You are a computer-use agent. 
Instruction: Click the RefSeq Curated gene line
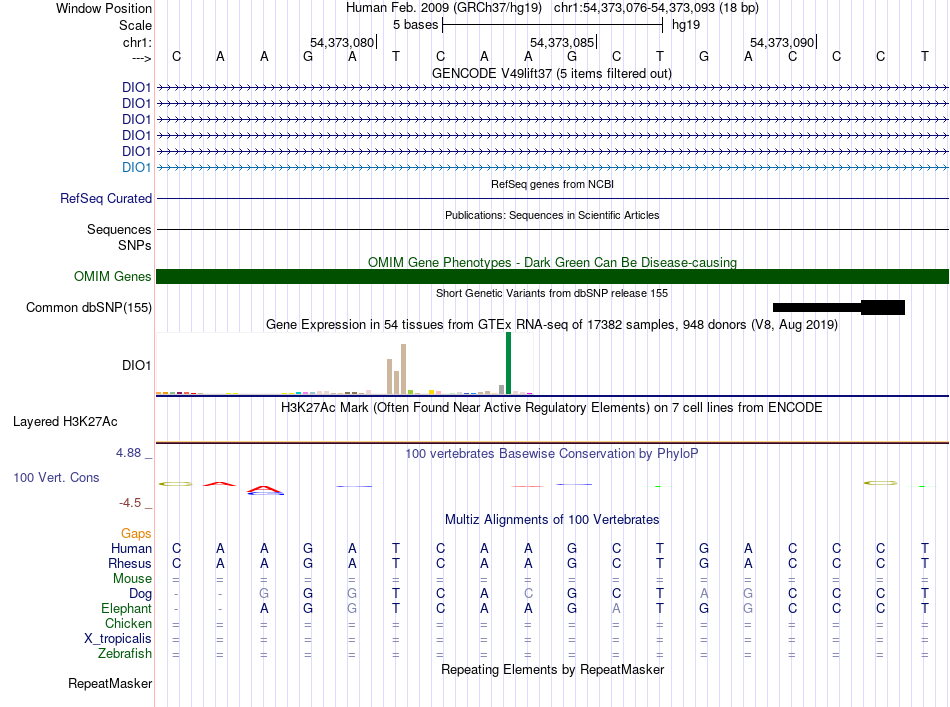(552, 198)
